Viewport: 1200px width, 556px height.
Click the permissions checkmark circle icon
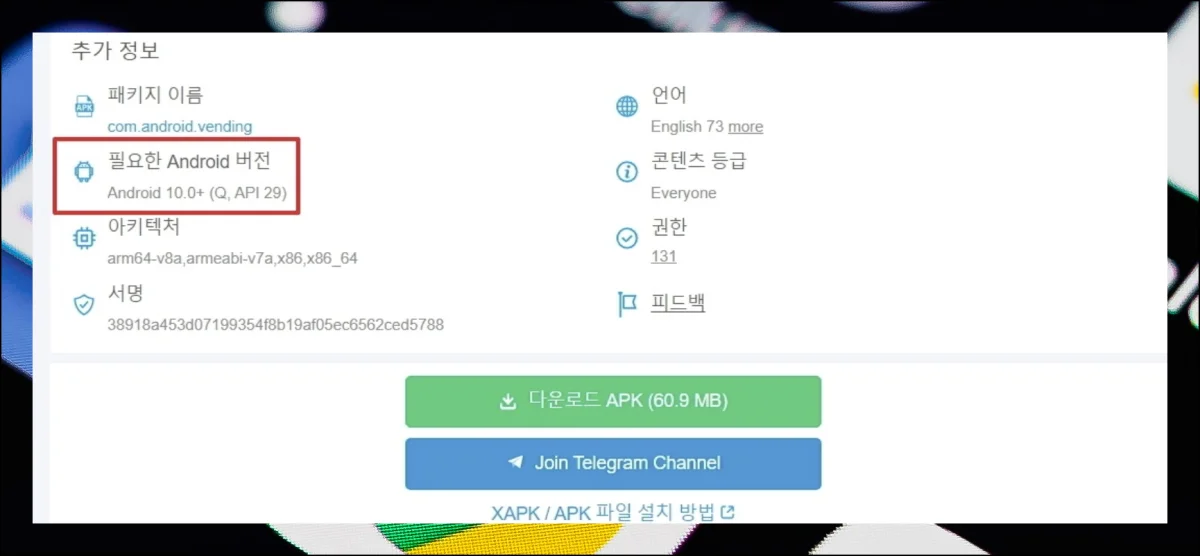click(627, 238)
